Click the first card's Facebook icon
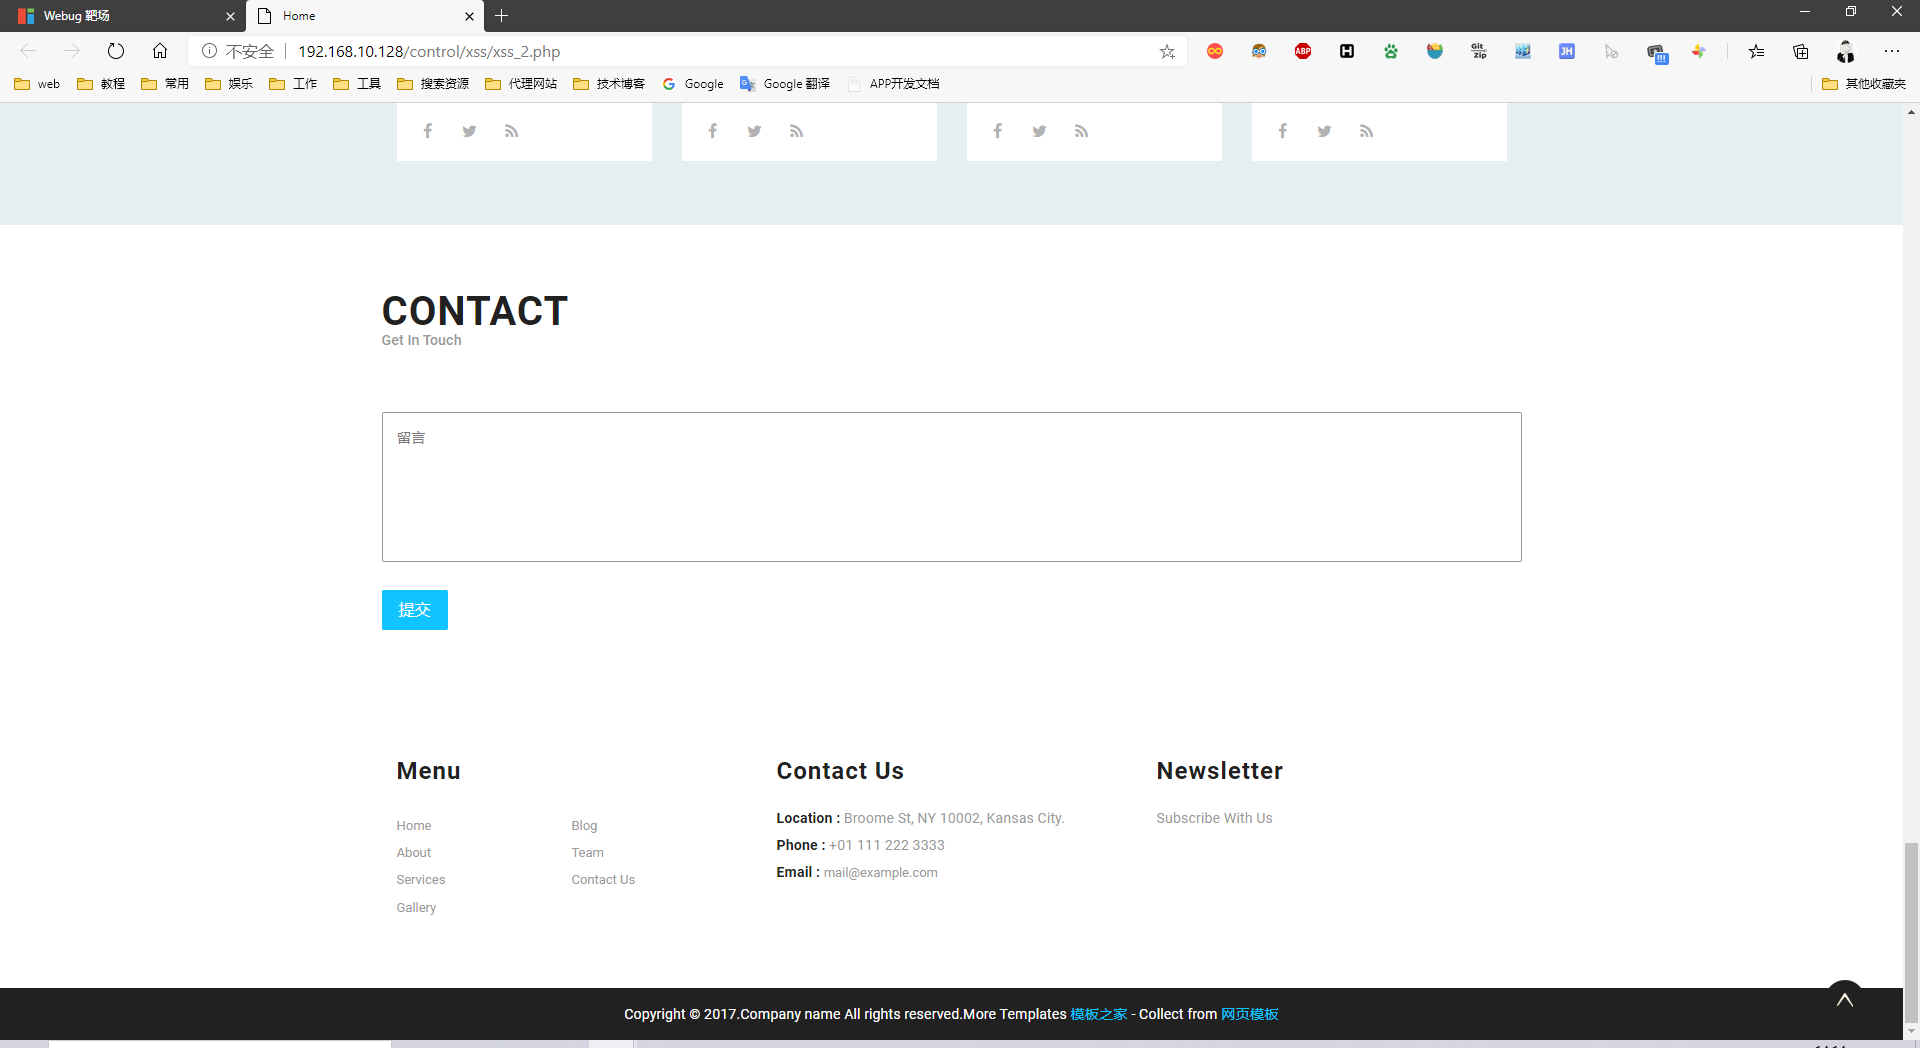 coord(427,131)
